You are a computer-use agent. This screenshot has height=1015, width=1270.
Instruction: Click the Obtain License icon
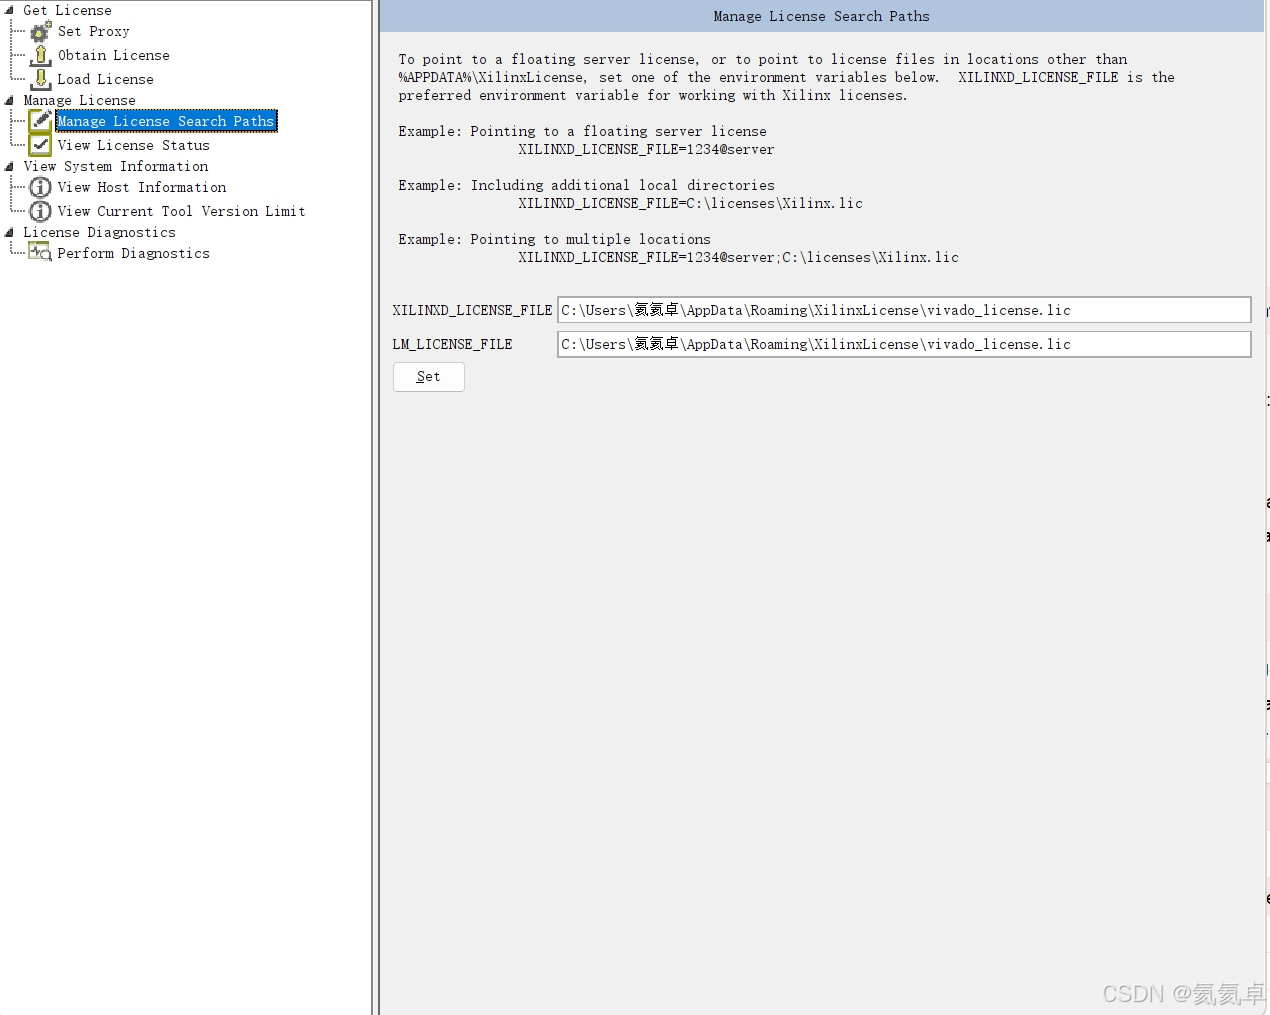pyautogui.click(x=40, y=55)
